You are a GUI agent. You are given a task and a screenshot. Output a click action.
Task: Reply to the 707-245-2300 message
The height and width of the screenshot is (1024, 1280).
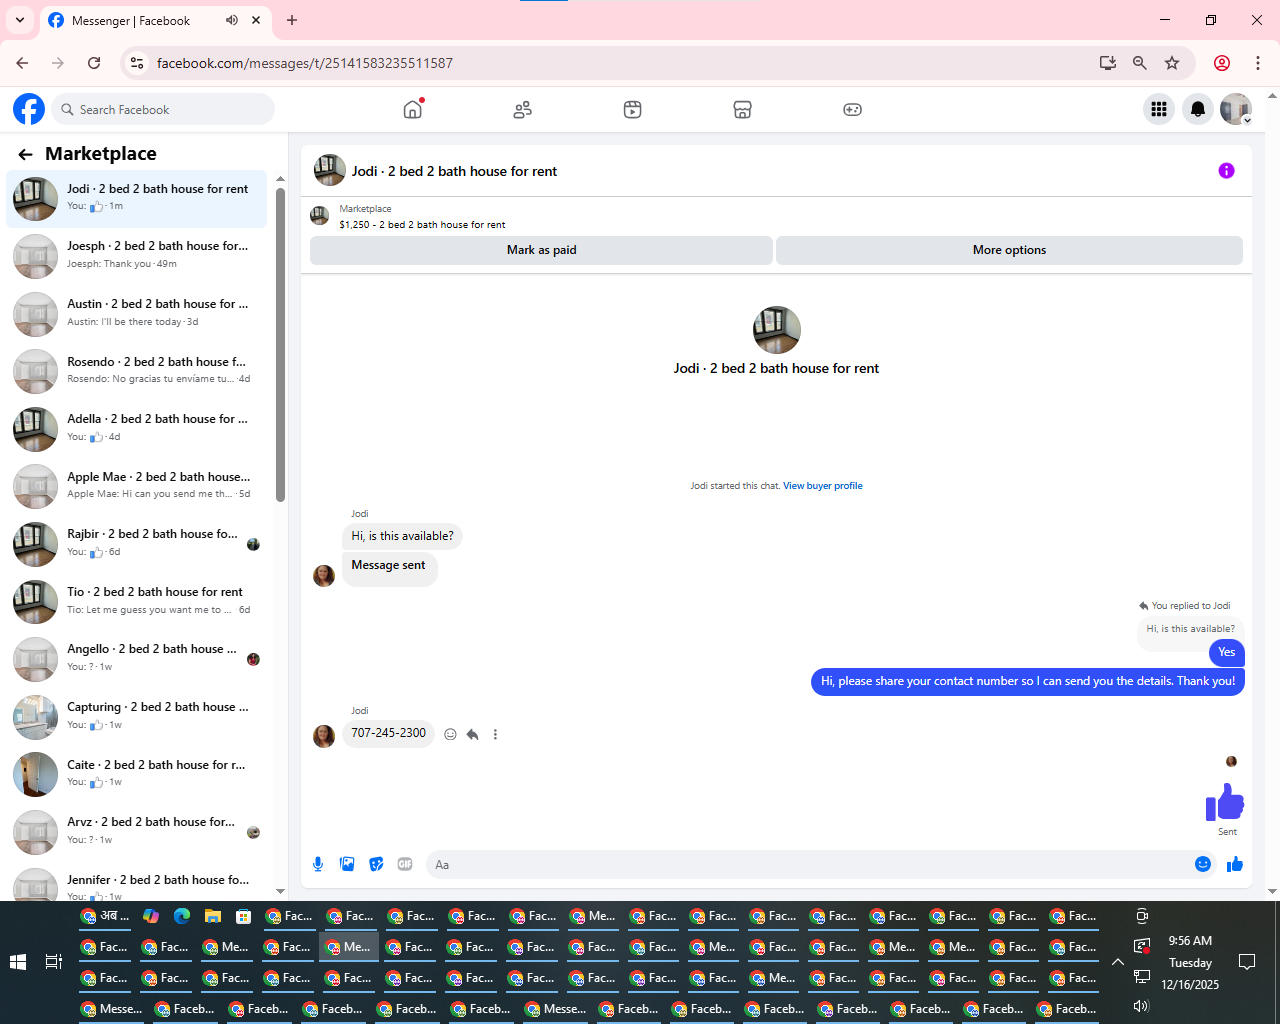(472, 734)
